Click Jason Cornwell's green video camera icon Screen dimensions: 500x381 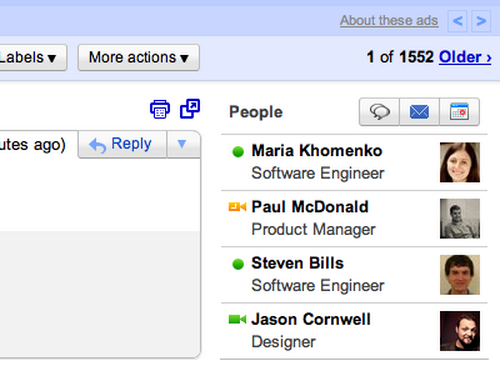pyautogui.click(x=237, y=319)
